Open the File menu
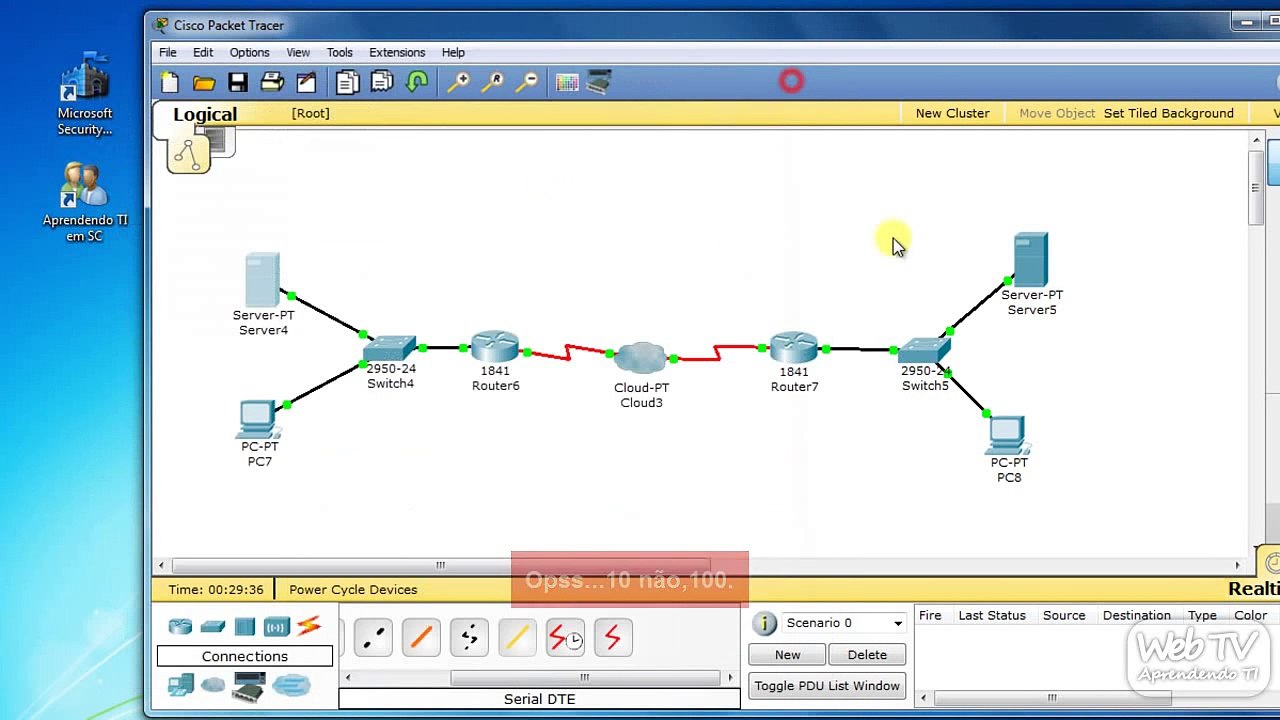1280x720 pixels. [x=168, y=52]
